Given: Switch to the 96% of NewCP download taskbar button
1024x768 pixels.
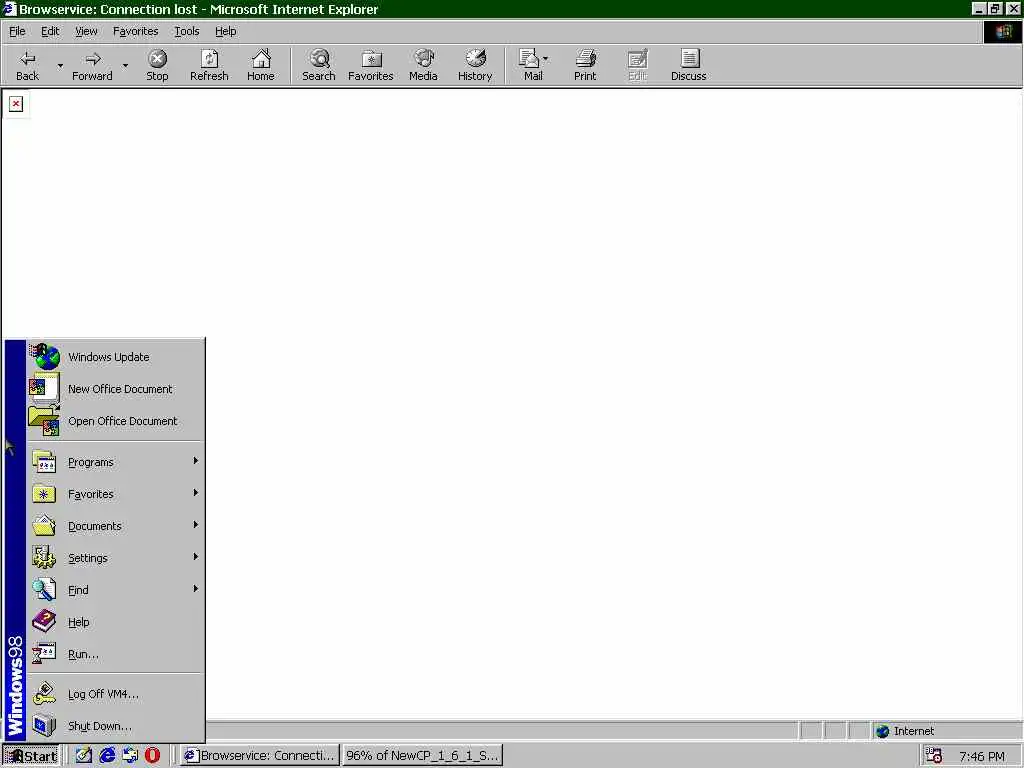Looking at the screenshot, I should tap(422, 756).
